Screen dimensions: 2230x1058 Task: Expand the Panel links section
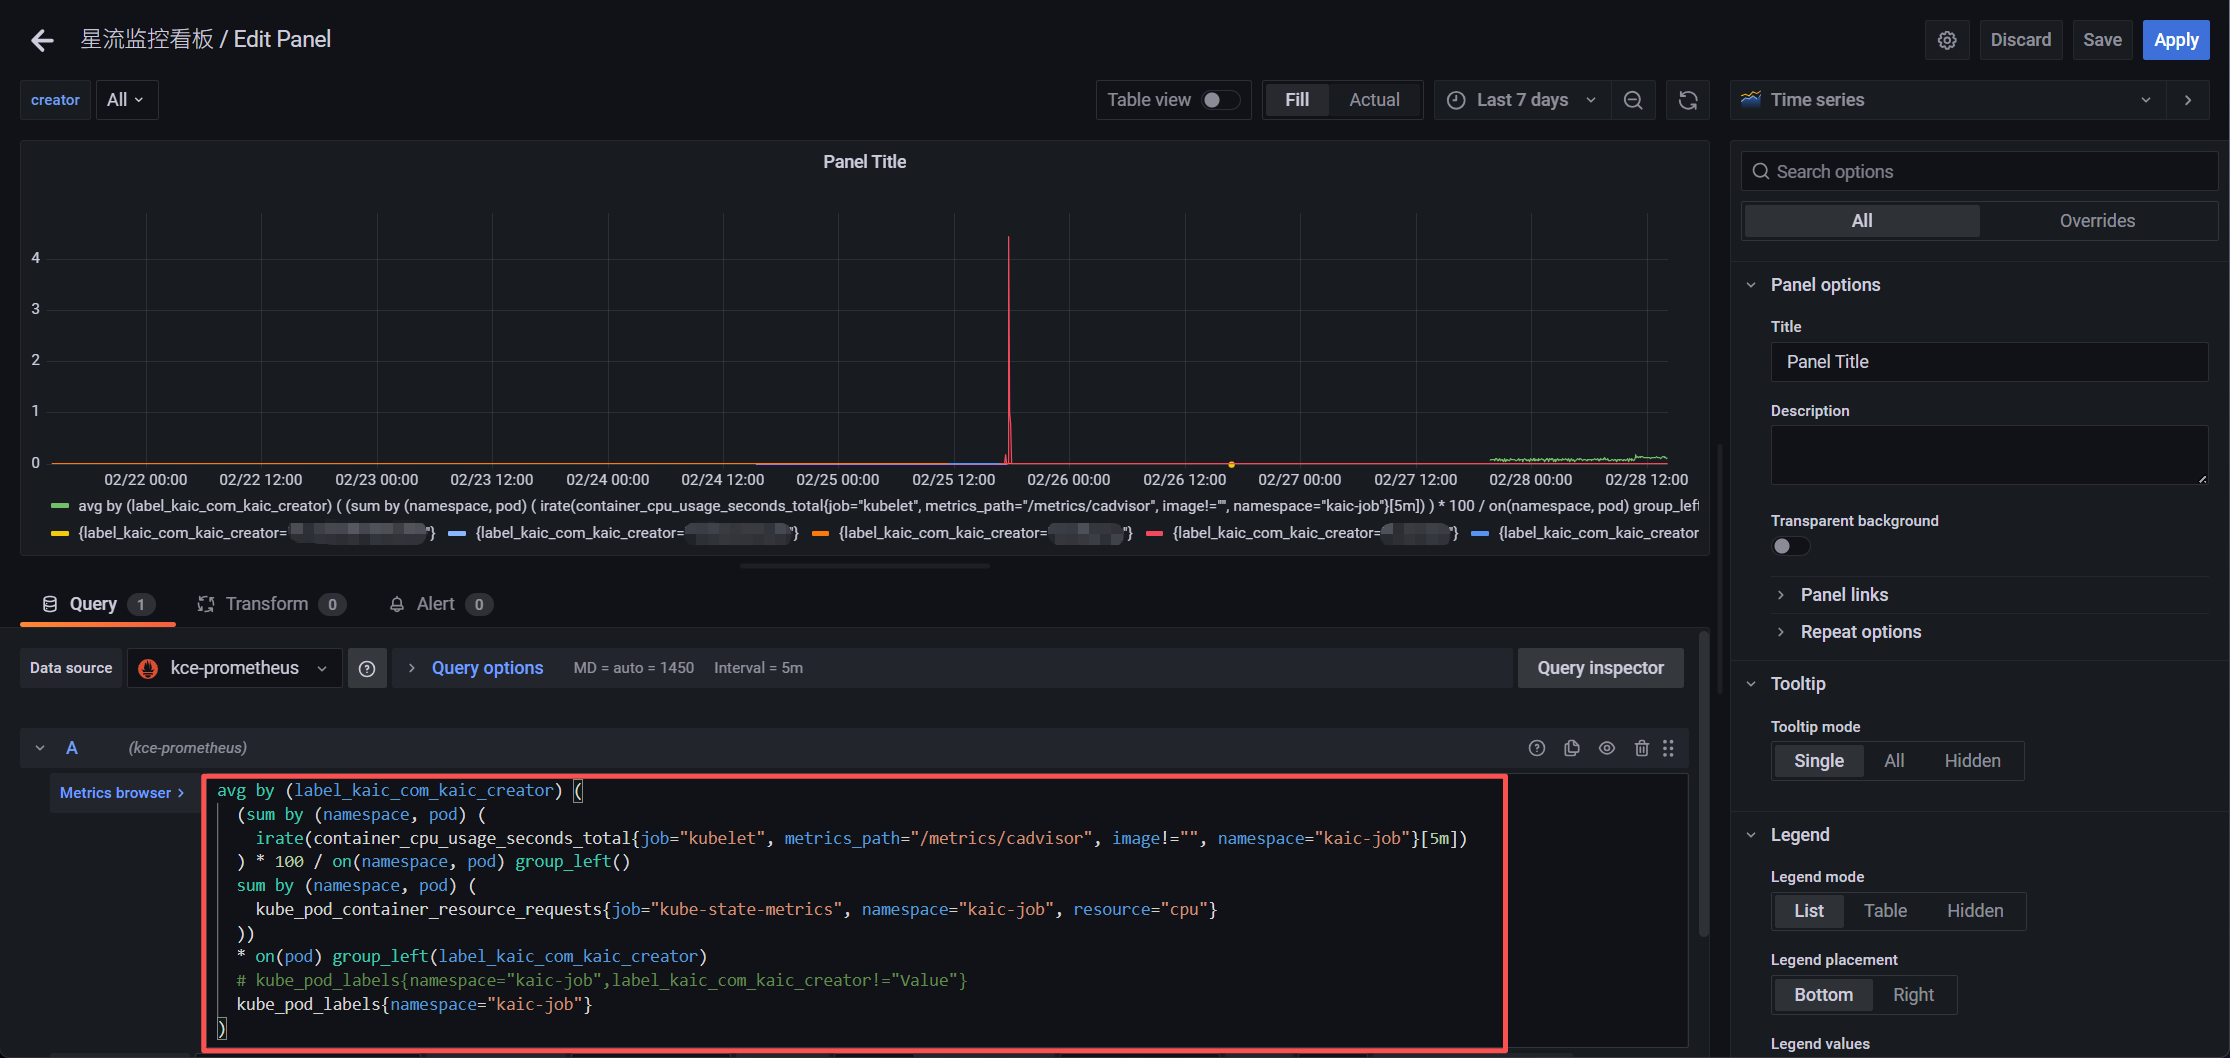1844,595
